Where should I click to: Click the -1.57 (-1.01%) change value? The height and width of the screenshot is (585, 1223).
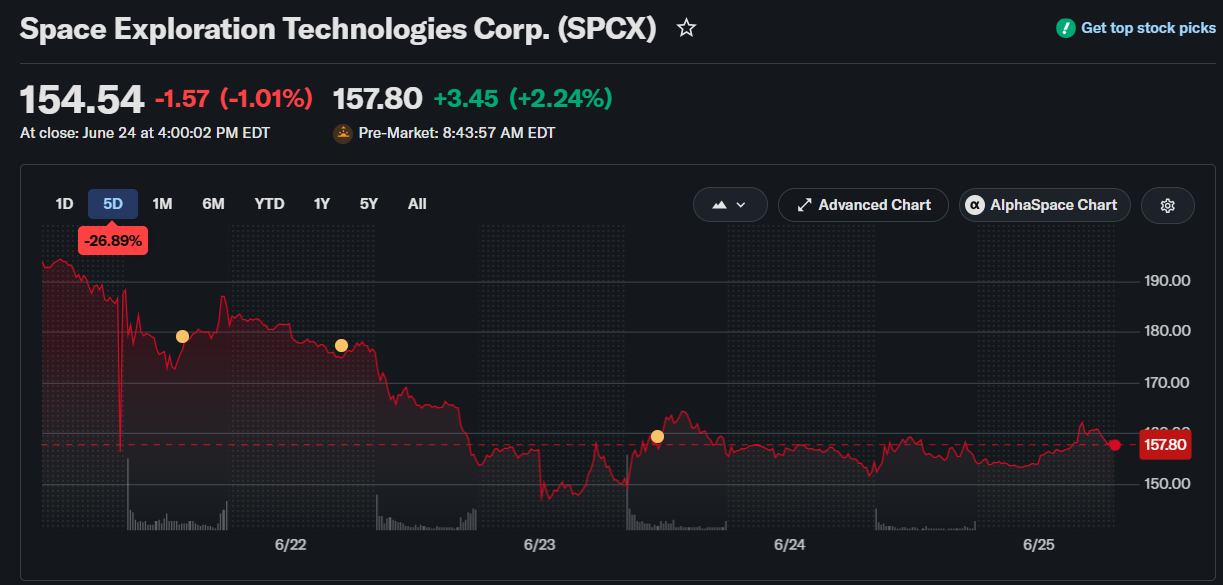tap(234, 99)
